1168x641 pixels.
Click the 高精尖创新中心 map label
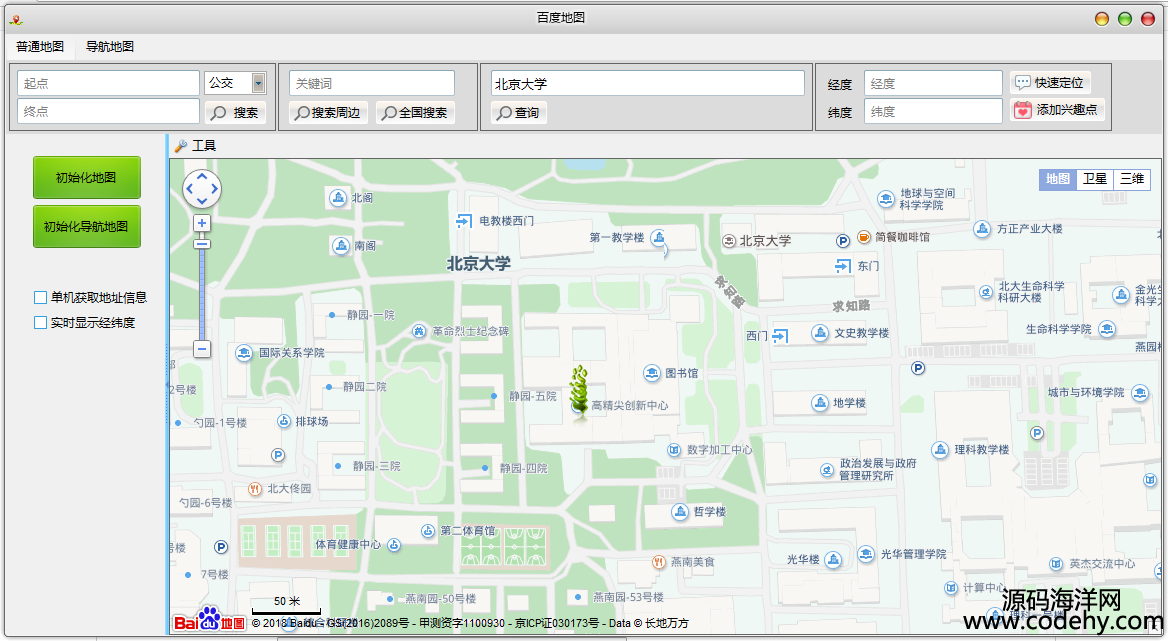pos(629,406)
